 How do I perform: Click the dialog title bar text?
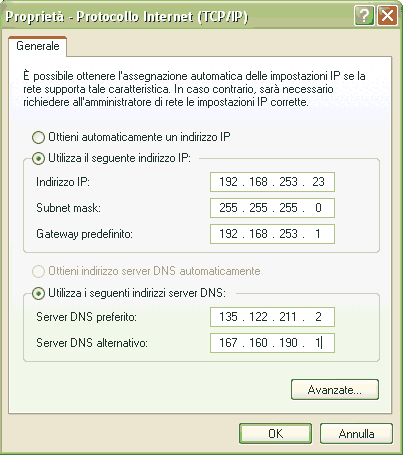tap(127, 16)
